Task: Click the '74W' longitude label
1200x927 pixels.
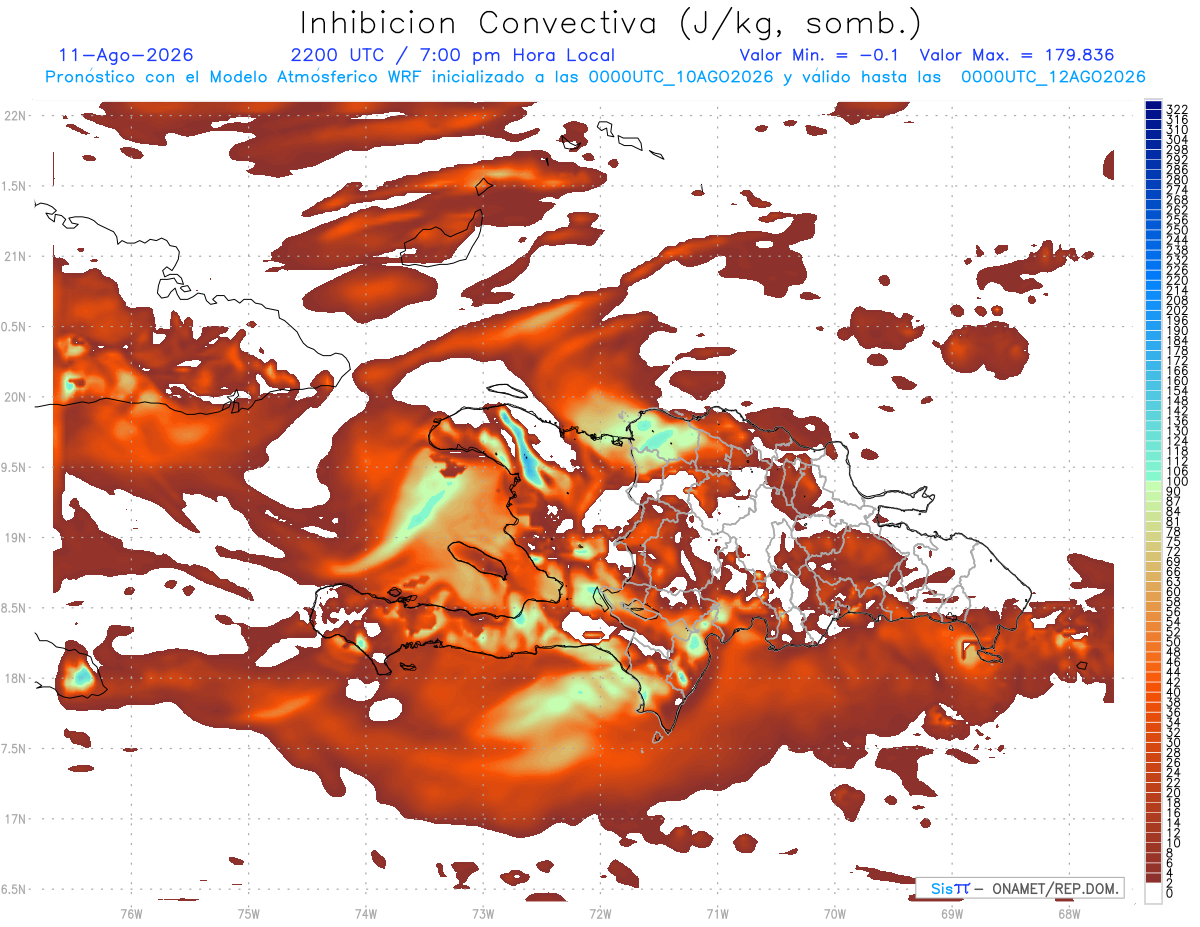Action: point(366,913)
